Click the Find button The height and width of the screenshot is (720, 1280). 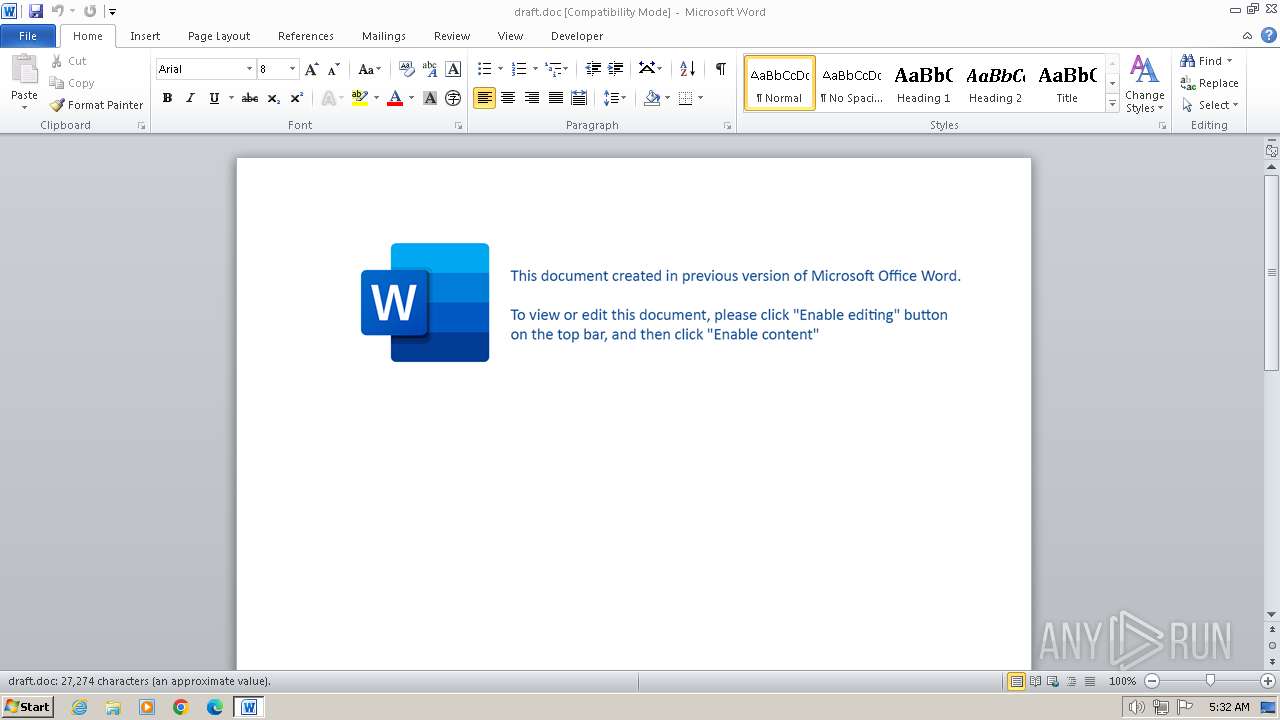click(1201, 61)
